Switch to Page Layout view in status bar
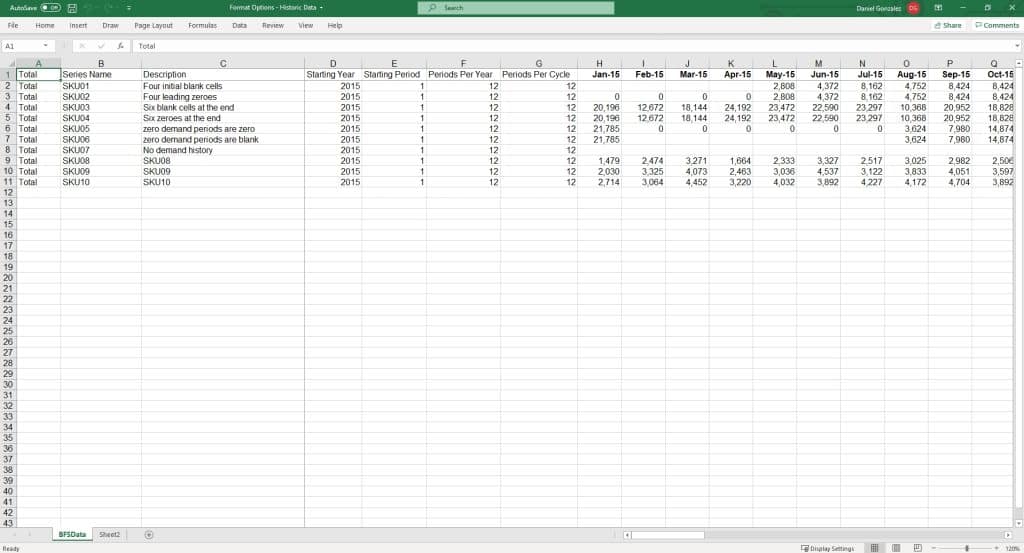This screenshot has width=1024, height=553. [895, 548]
